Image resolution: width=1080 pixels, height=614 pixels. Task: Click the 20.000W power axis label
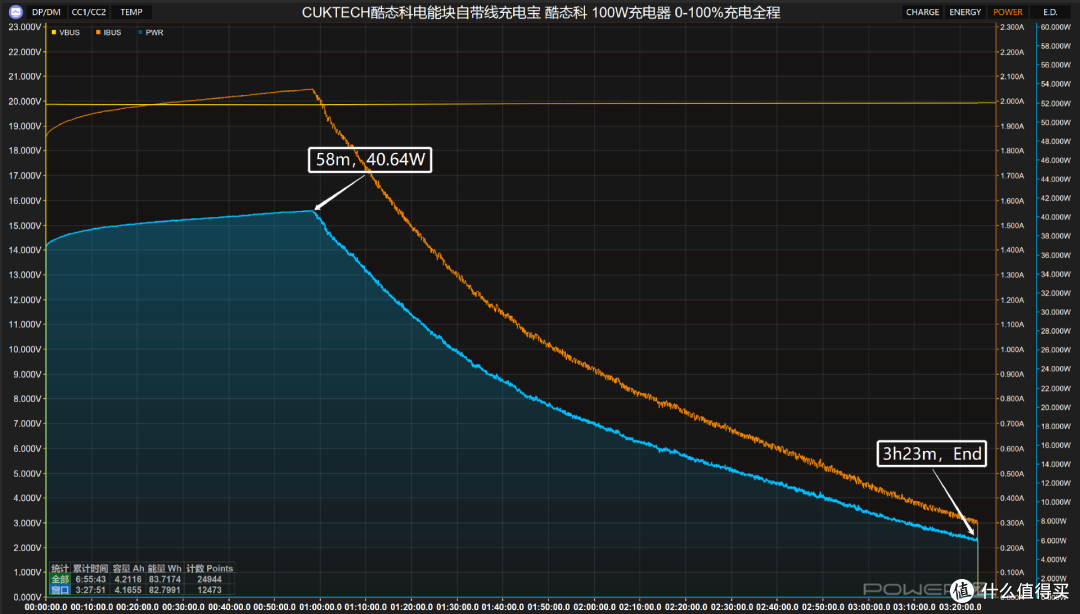1055,407
